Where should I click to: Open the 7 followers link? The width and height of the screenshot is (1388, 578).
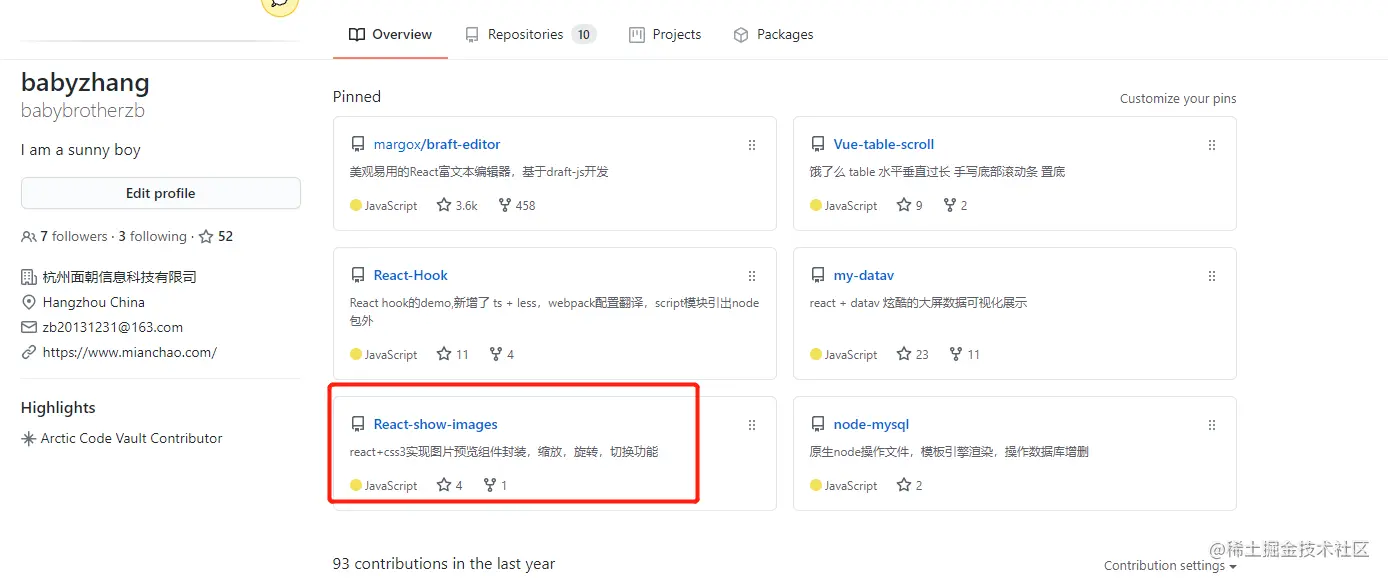(65, 236)
